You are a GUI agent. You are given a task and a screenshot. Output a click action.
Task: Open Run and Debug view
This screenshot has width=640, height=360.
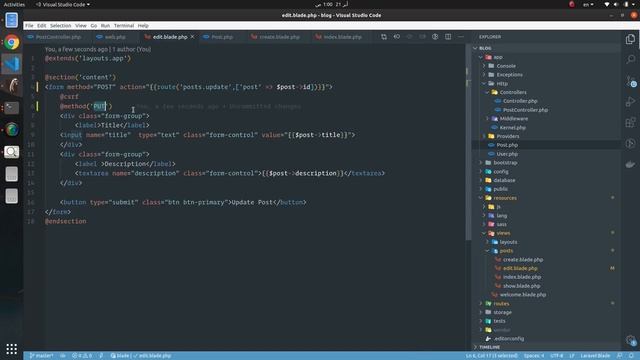(x=630, y=102)
